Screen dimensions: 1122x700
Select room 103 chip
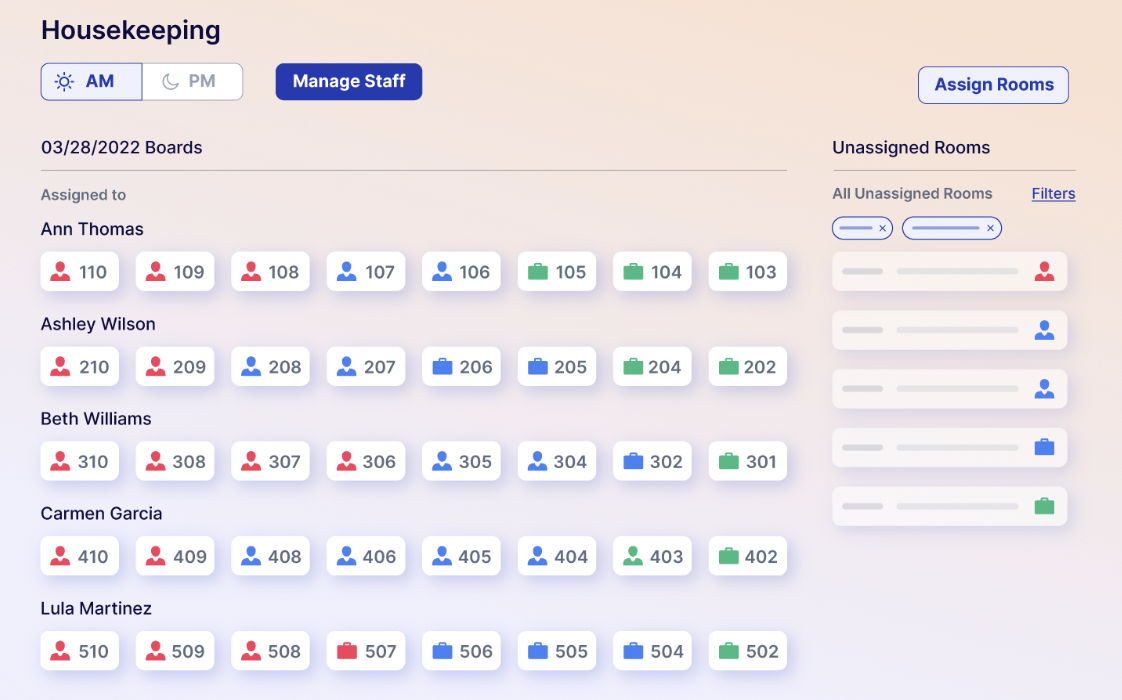748,271
